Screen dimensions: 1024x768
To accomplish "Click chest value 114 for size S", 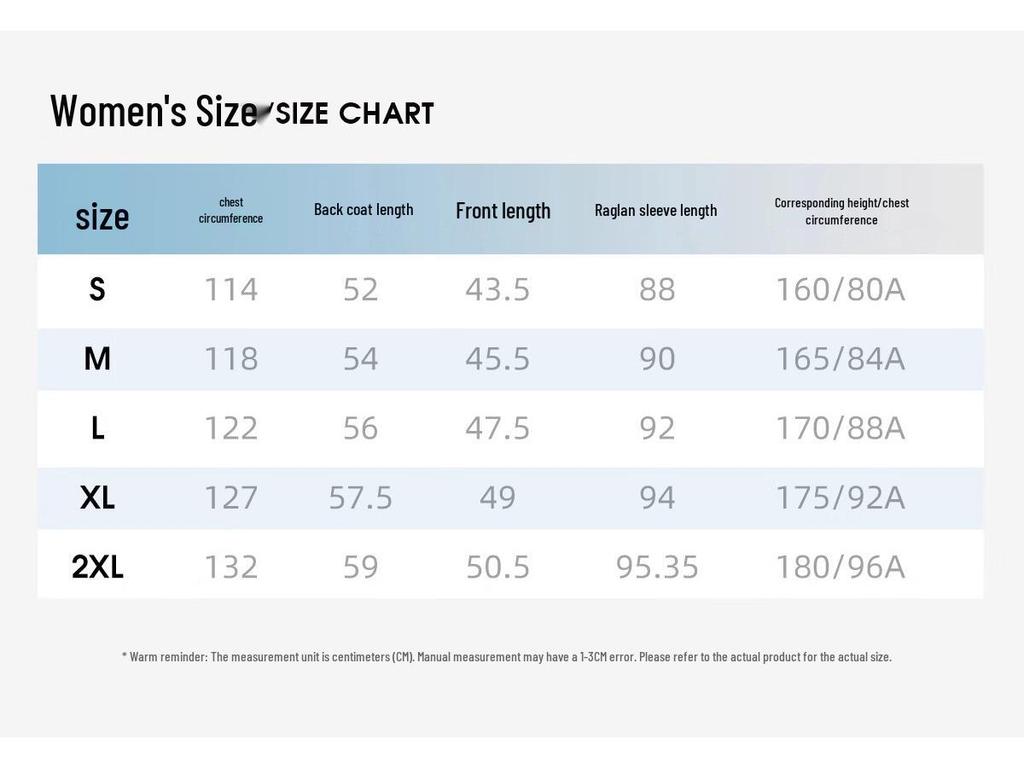I will [231, 289].
